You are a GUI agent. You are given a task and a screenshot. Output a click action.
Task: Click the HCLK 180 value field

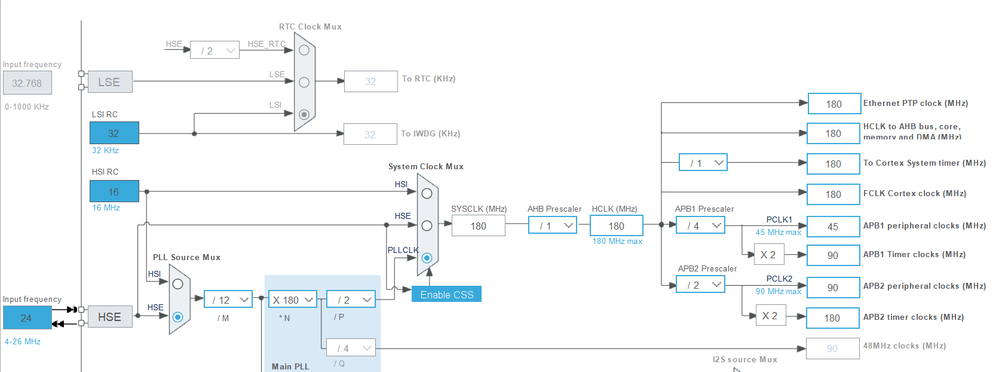(616, 225)
